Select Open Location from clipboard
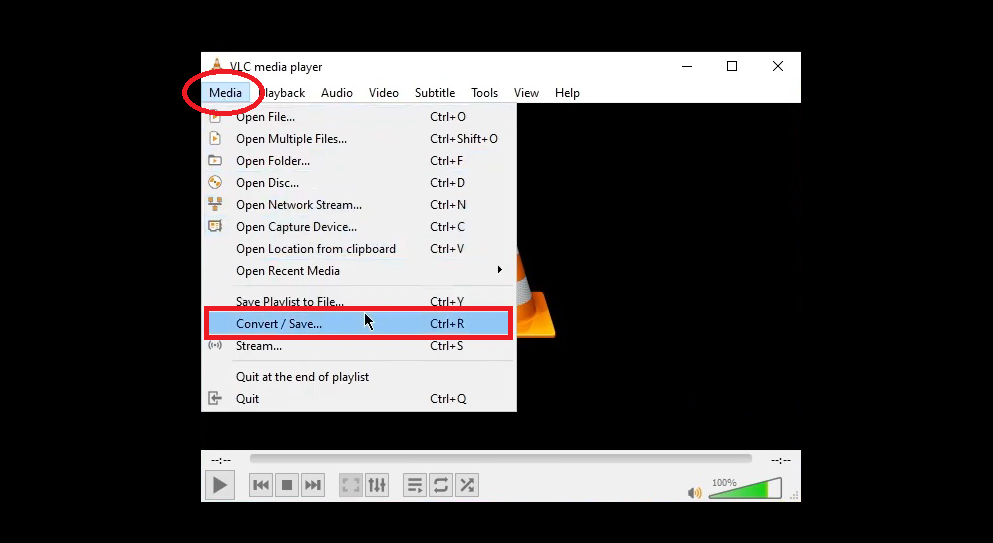 (x=358, y=249)
